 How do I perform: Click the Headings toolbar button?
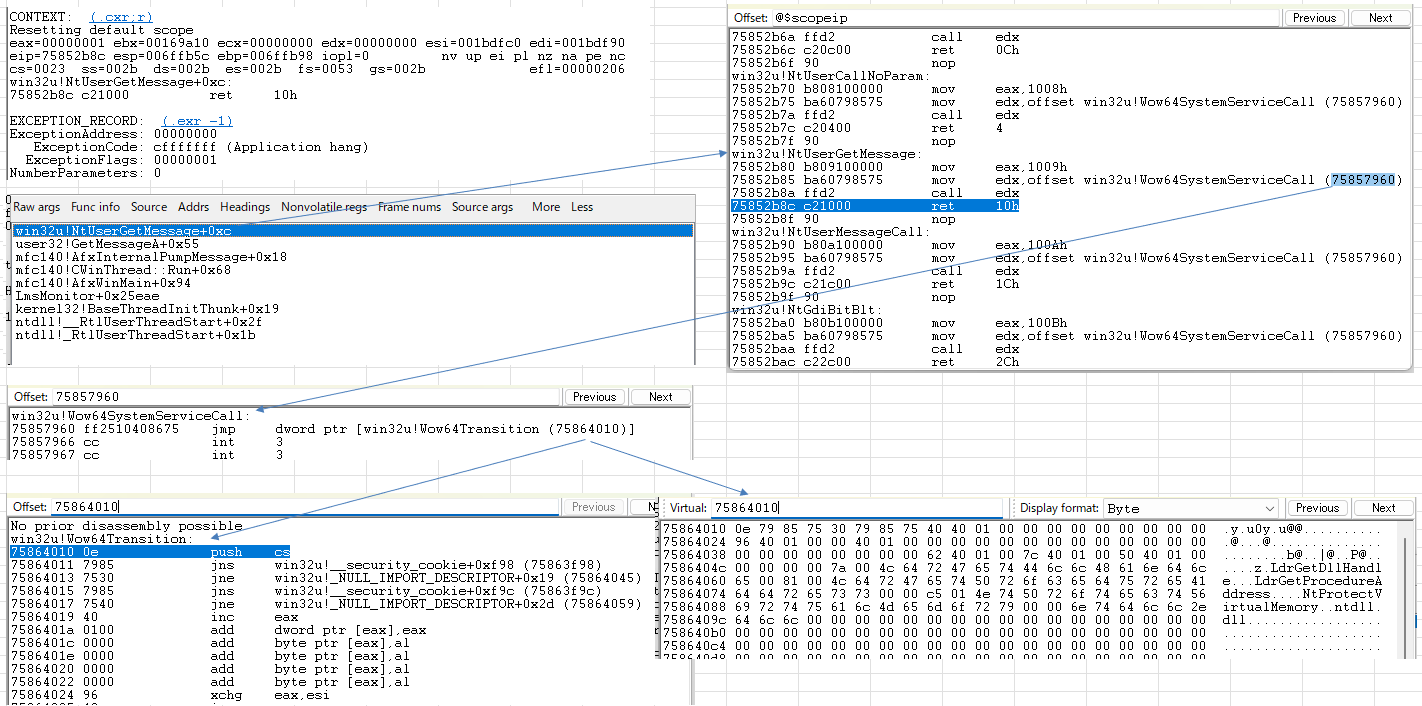point(245,207)
